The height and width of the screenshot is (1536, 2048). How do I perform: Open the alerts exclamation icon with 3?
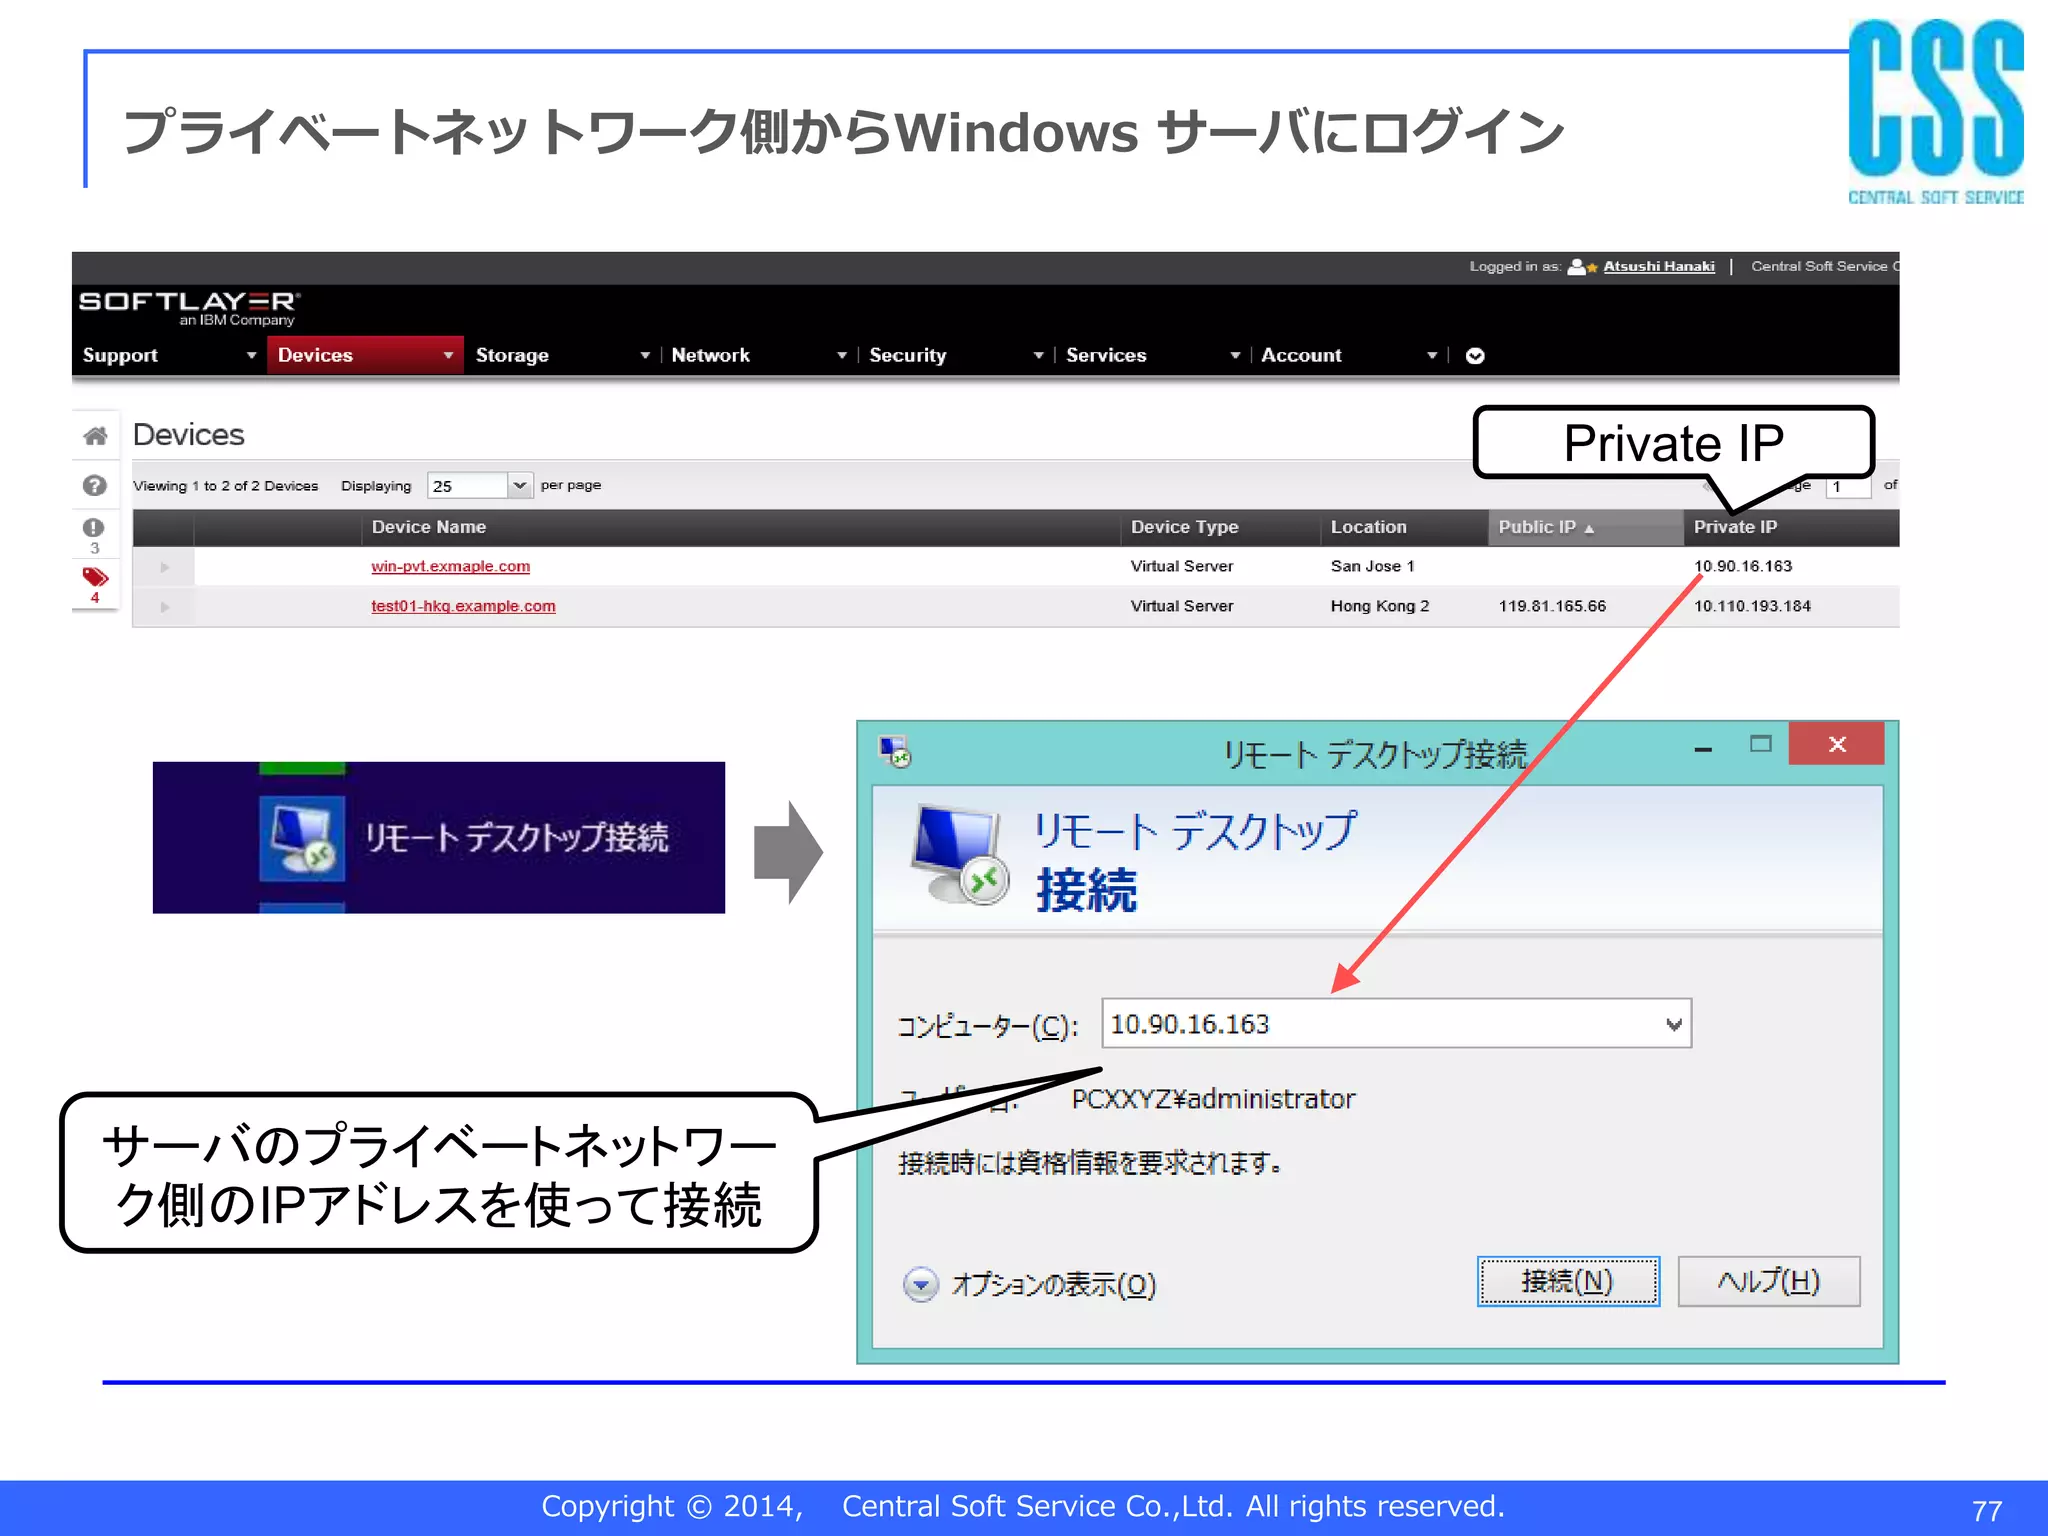click(94, 528)
